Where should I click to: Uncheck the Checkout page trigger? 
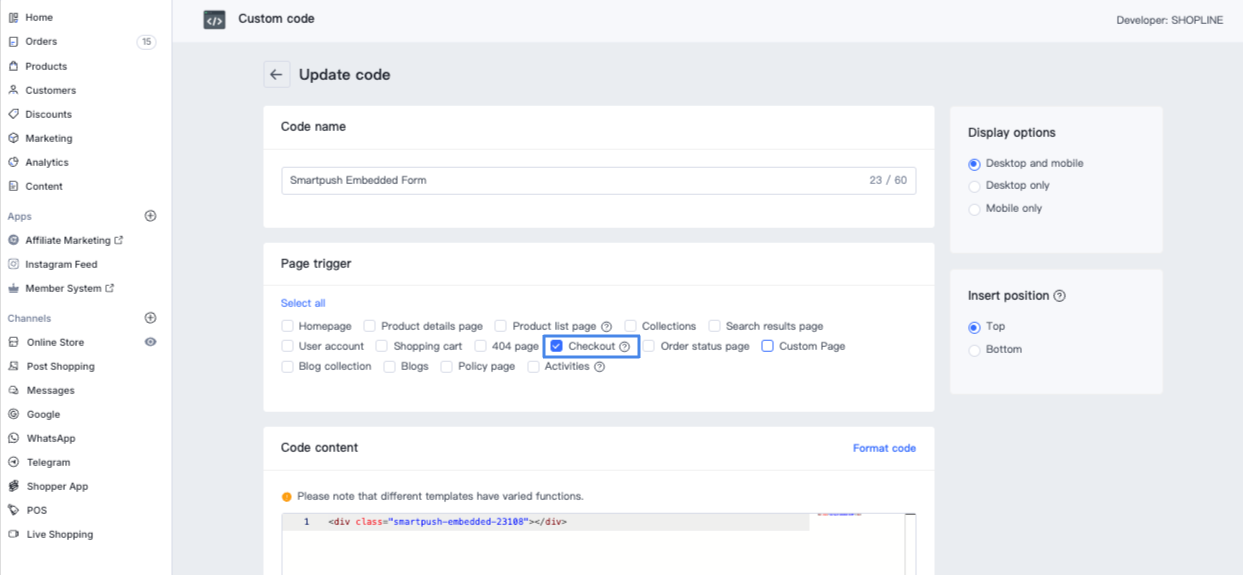click(x=557, y=346)
